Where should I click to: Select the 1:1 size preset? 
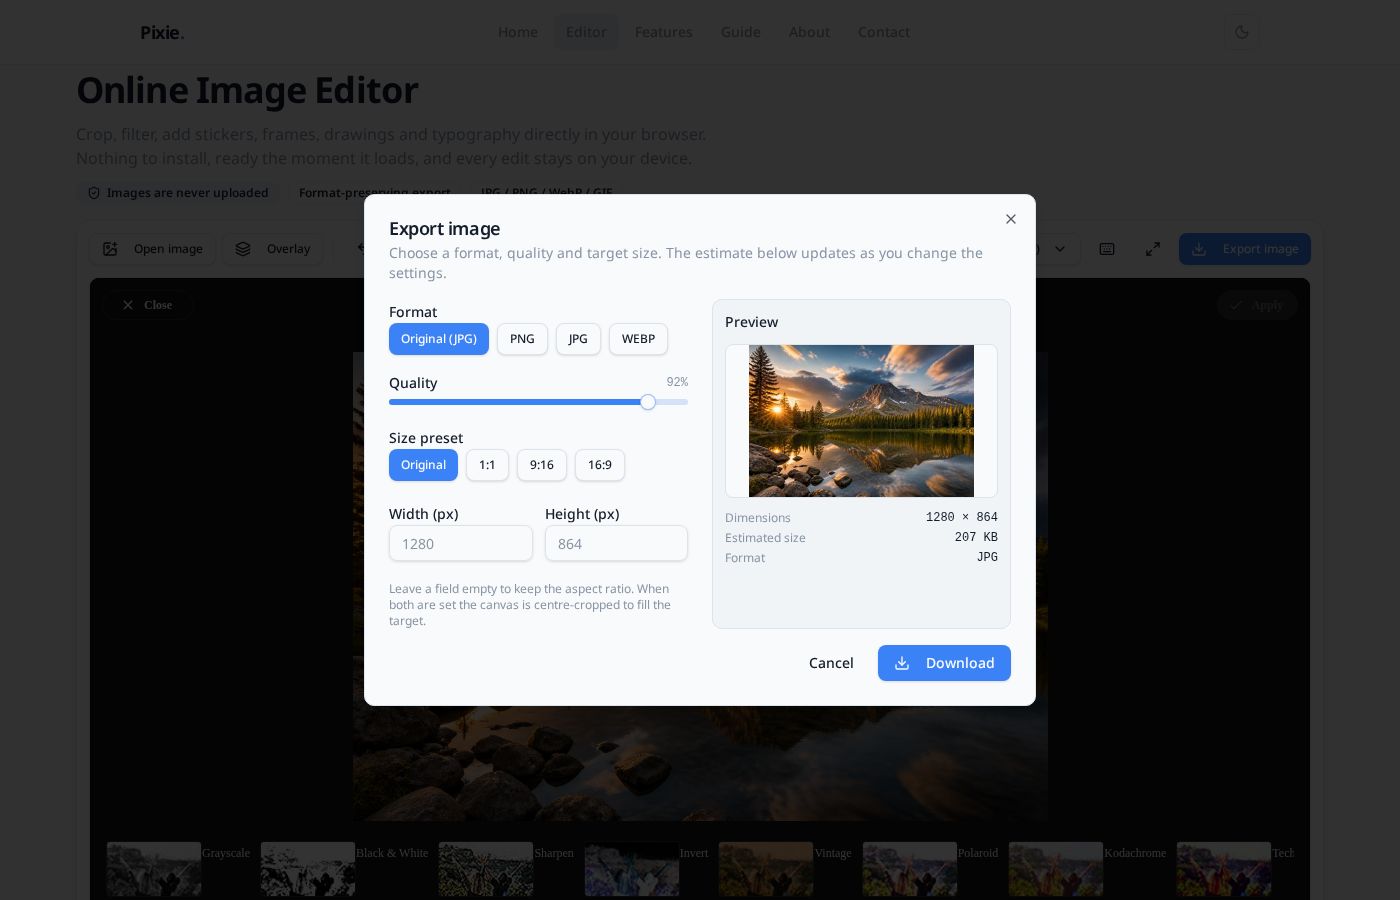[x=487, y=465]
